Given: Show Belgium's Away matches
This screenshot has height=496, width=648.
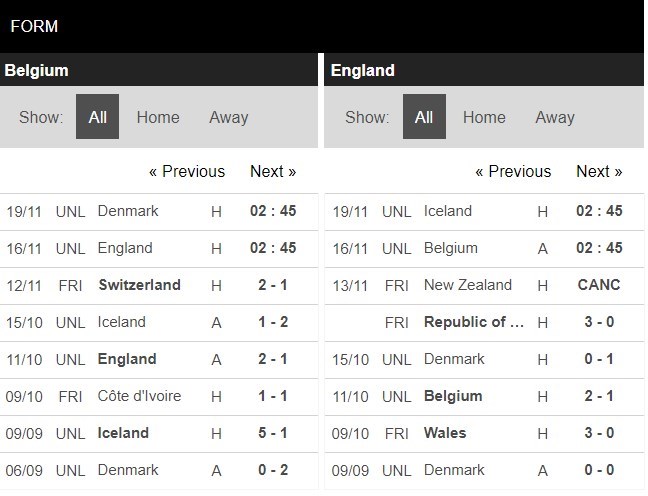Looking at the screenshot, I should 228,117.
